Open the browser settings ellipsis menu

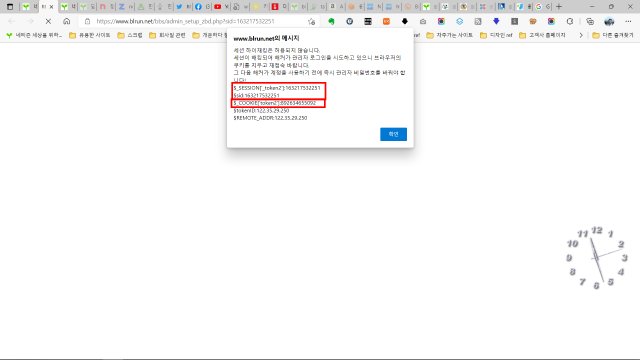point(628,21)
